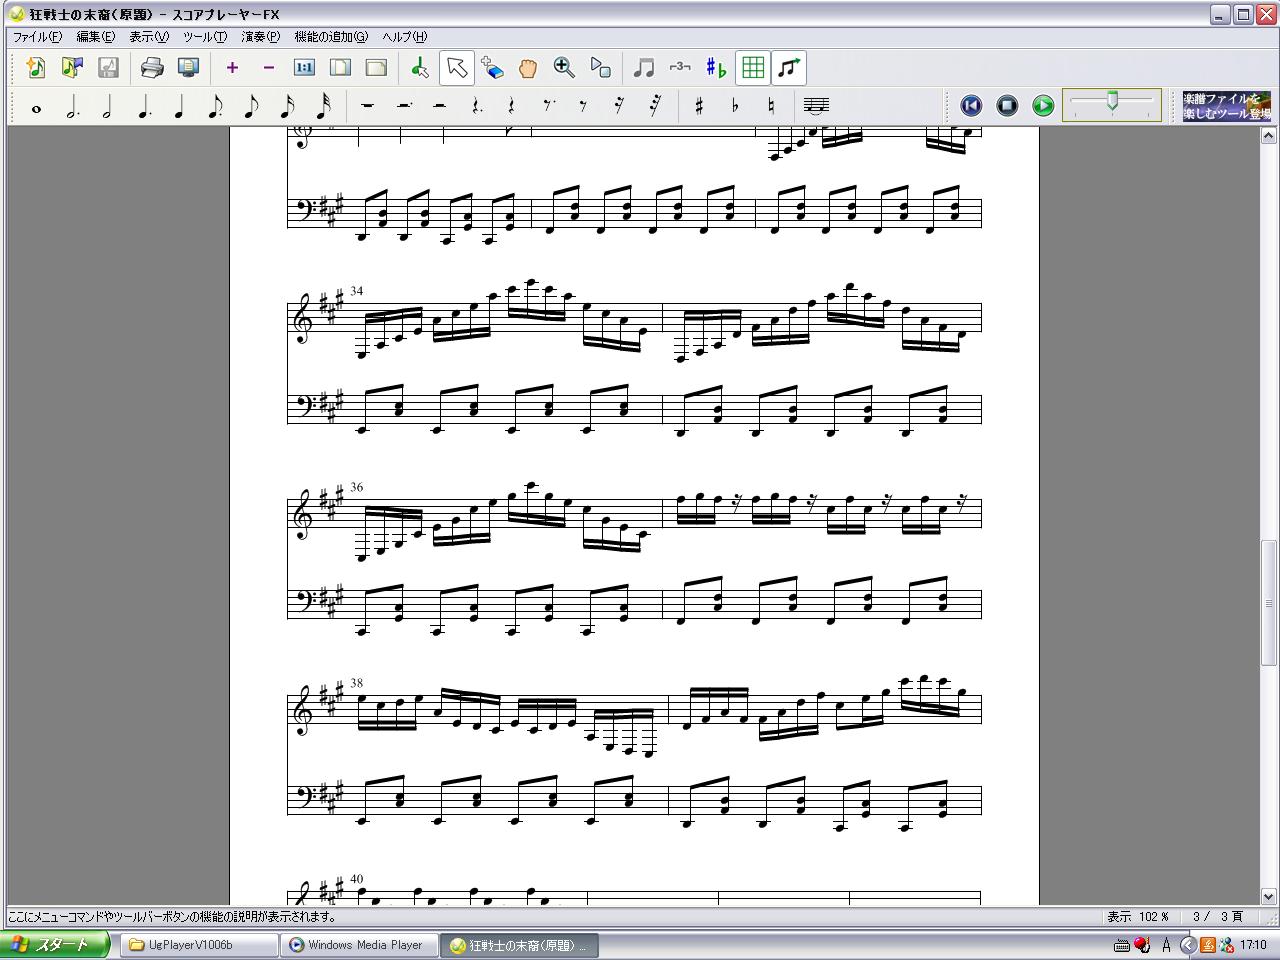Select the half note duration
The height and width of the screenshot is (960, 1280).
pos(108,107)
